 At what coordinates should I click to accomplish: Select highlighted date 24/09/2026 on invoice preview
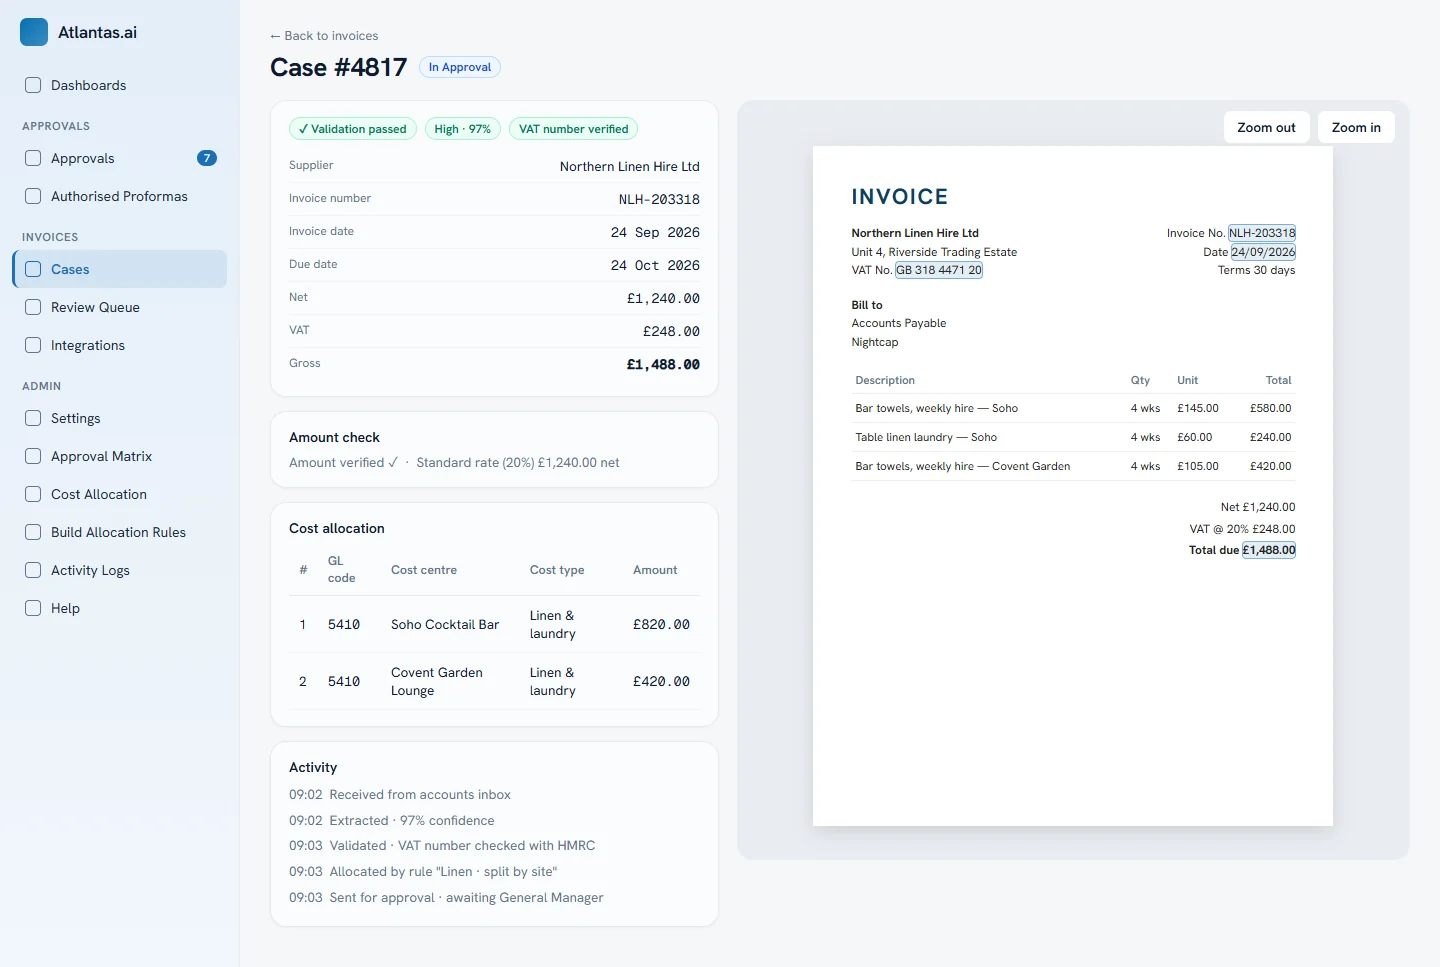(1263, 252)
